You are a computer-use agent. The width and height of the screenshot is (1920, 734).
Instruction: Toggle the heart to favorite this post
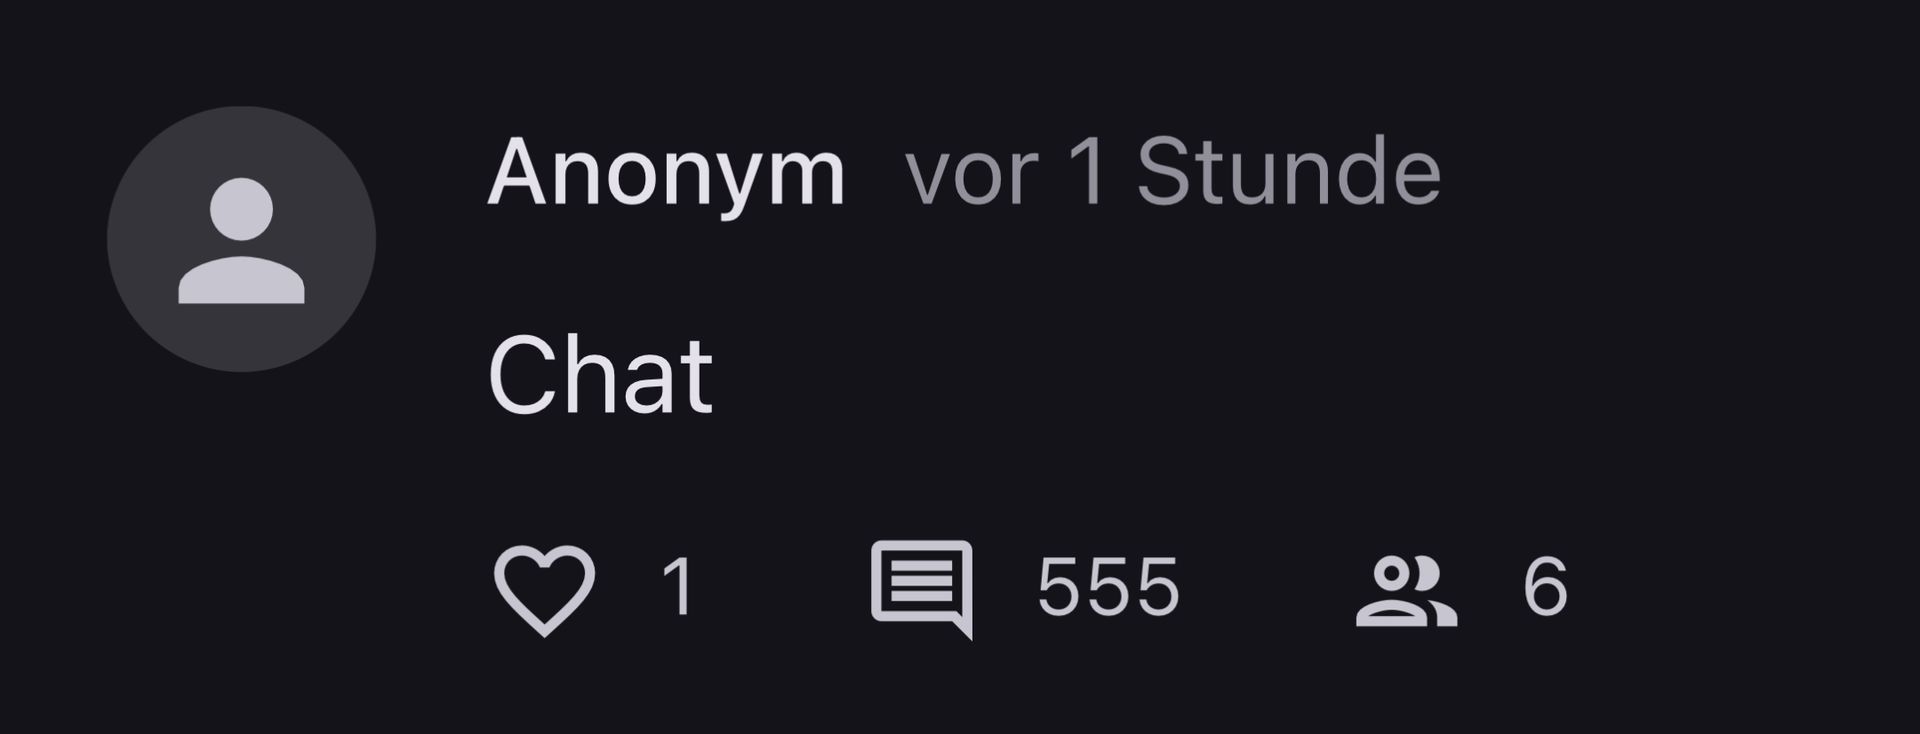coord(544,589)
